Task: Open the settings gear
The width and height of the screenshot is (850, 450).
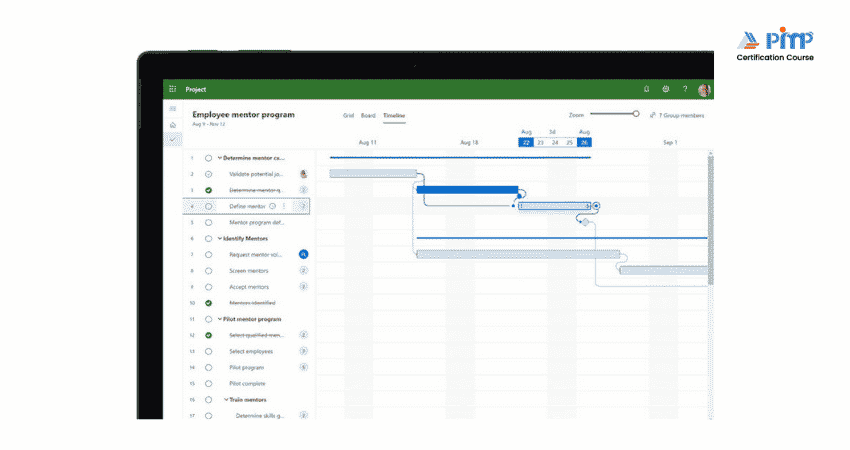Action: click(666, 89)
